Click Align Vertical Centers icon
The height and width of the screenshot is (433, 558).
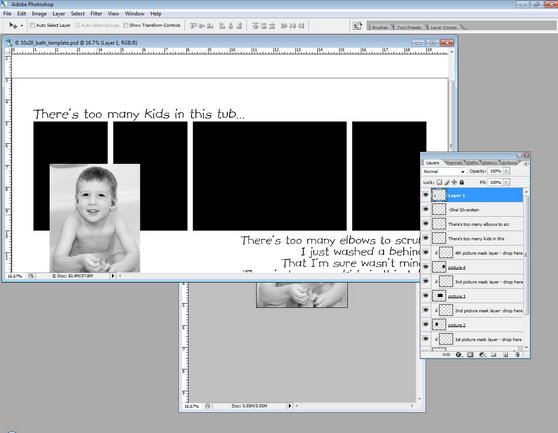tap(202, 26)
